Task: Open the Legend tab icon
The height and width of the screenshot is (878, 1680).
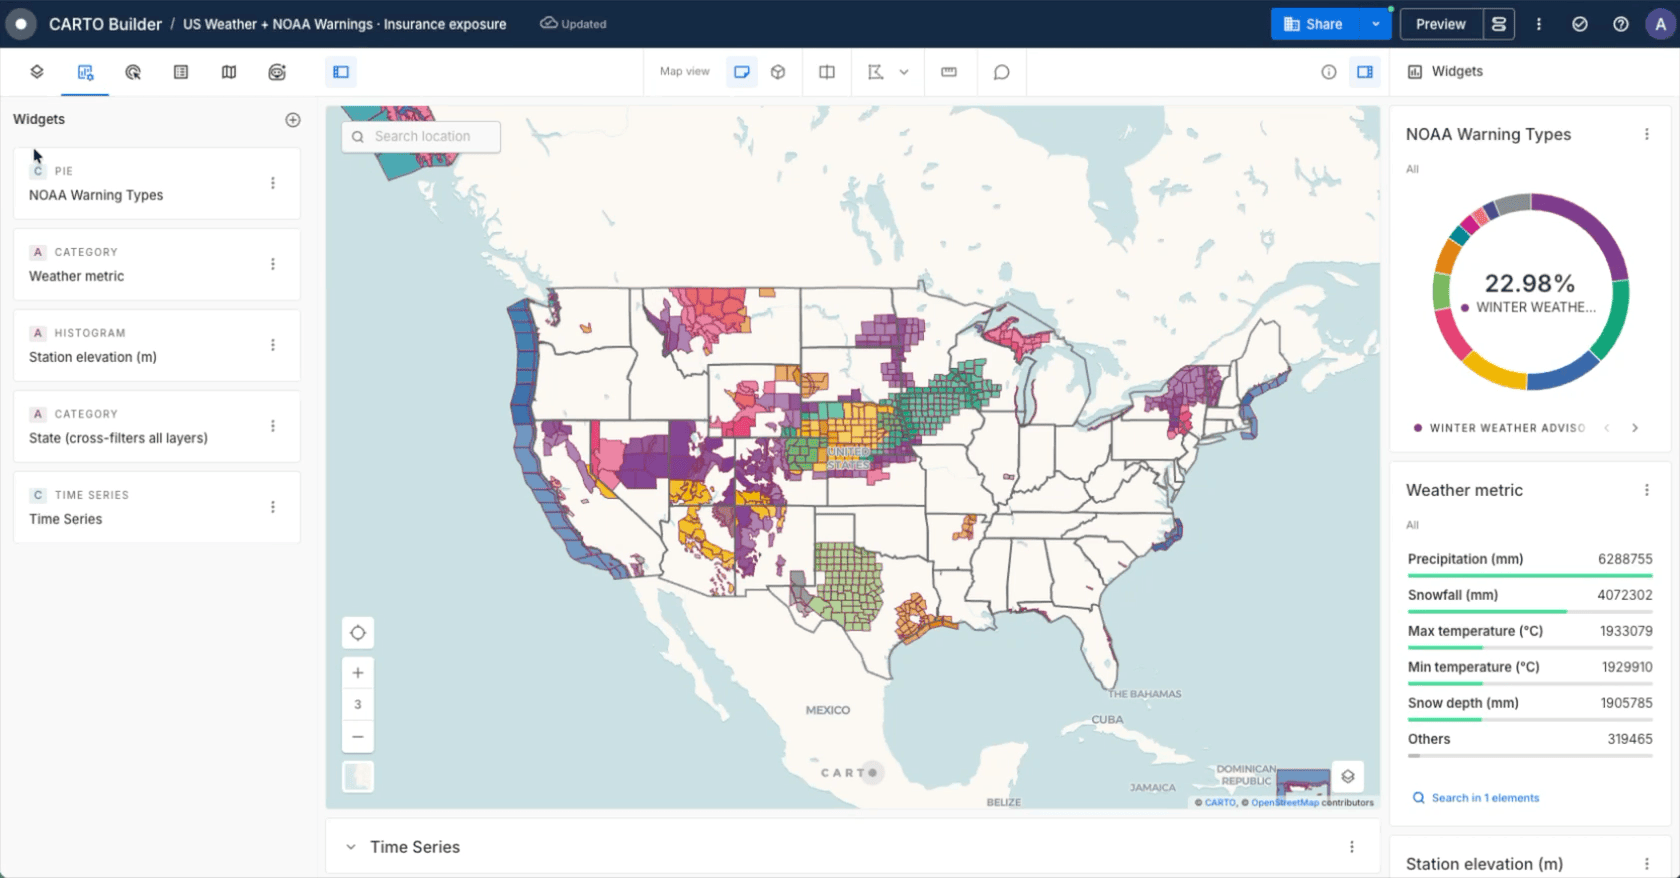Action: 181,72
